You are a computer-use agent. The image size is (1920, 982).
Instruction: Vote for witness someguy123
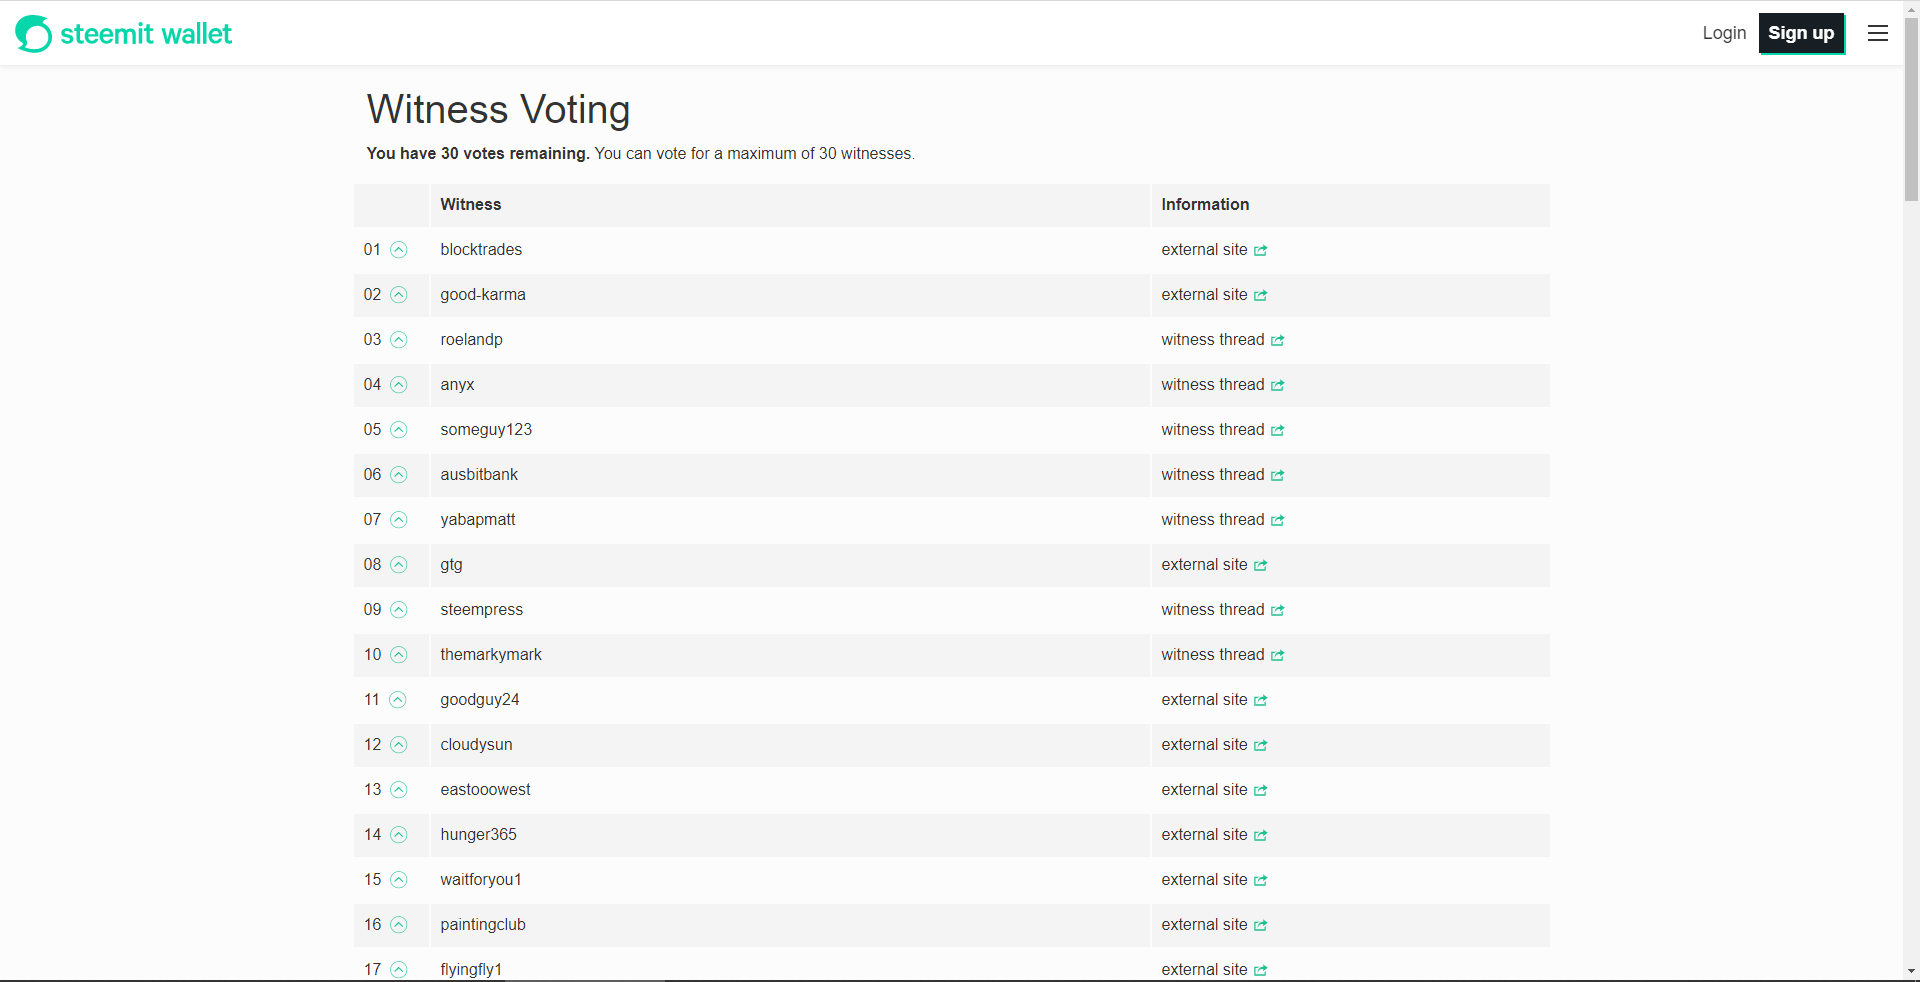point(399,430)
